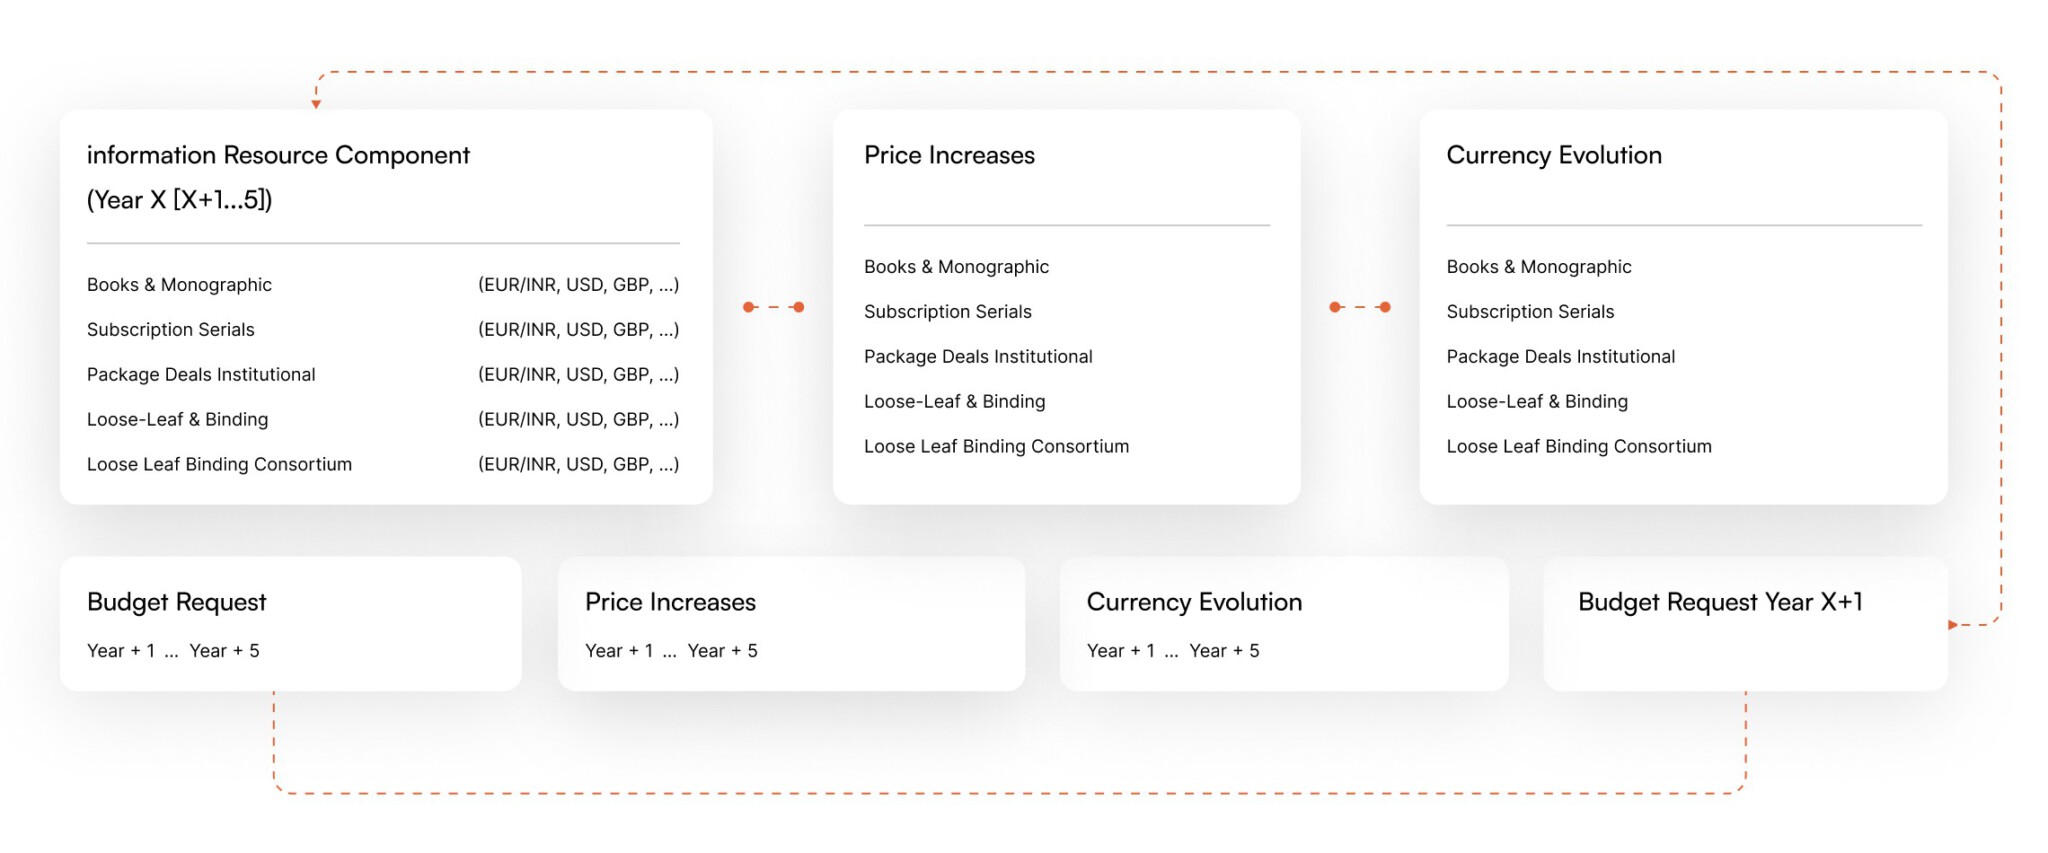Select Books & Monographic in the Information Resource card
Screen dimensions: 2048x853
[x=179, y=285]
